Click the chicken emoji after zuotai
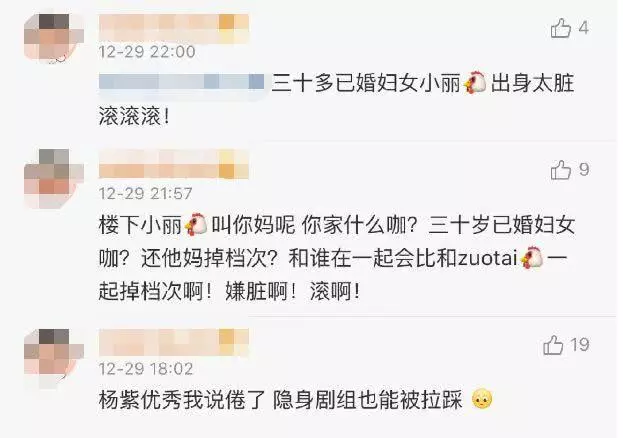The height and width of the screenshot is (438, 623). coord(532,258)
